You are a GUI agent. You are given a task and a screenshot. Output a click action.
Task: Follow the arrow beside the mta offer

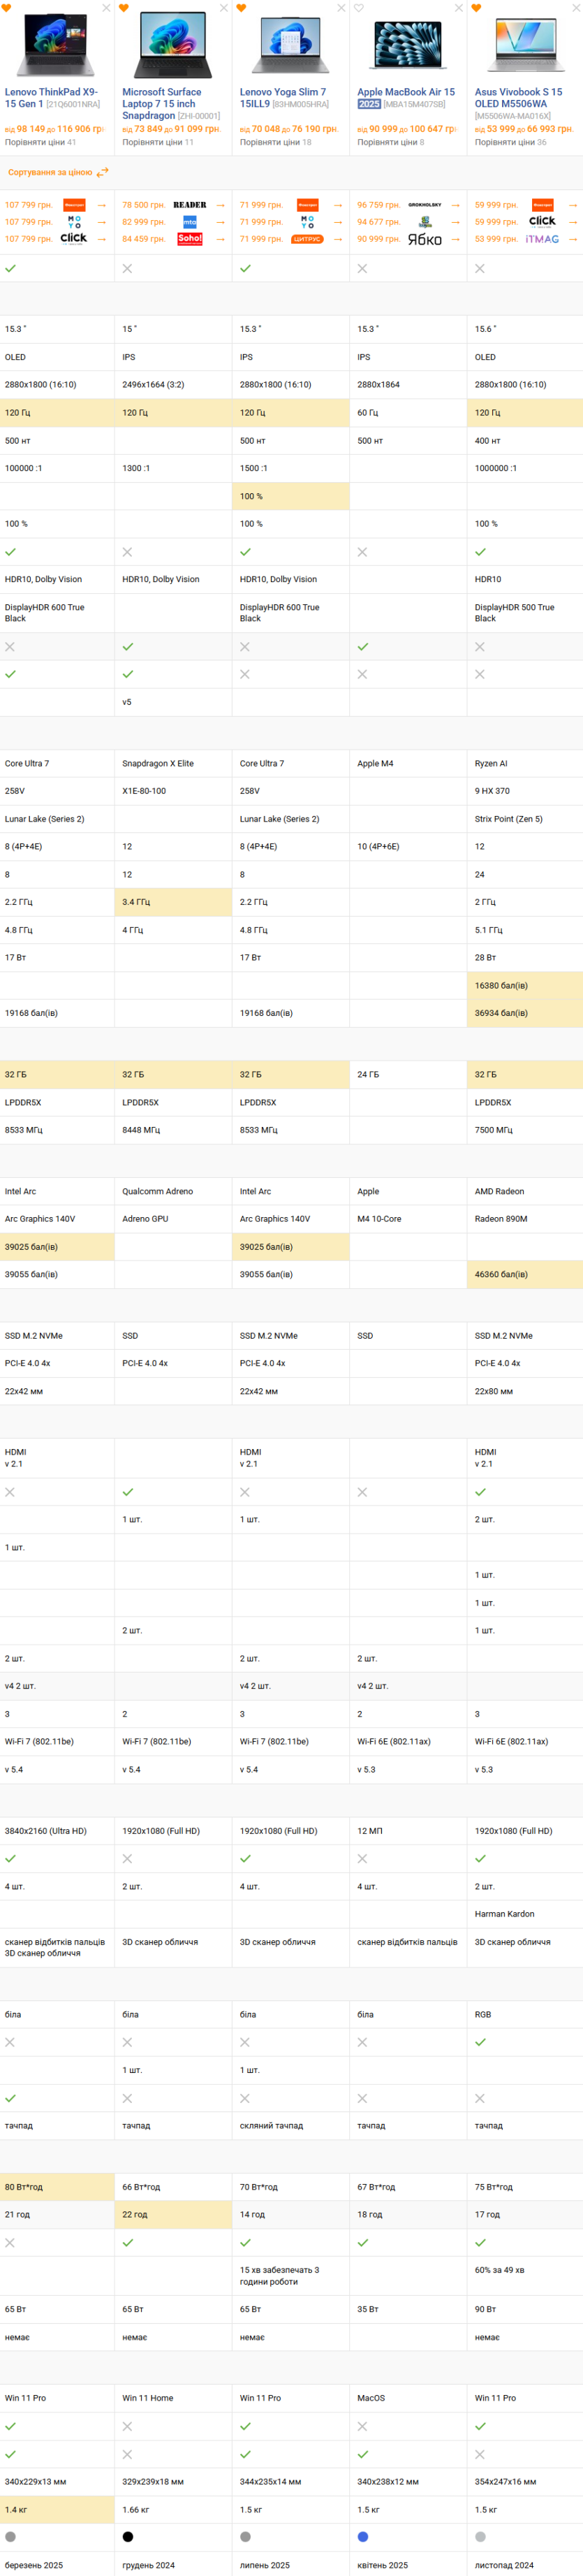221,222
